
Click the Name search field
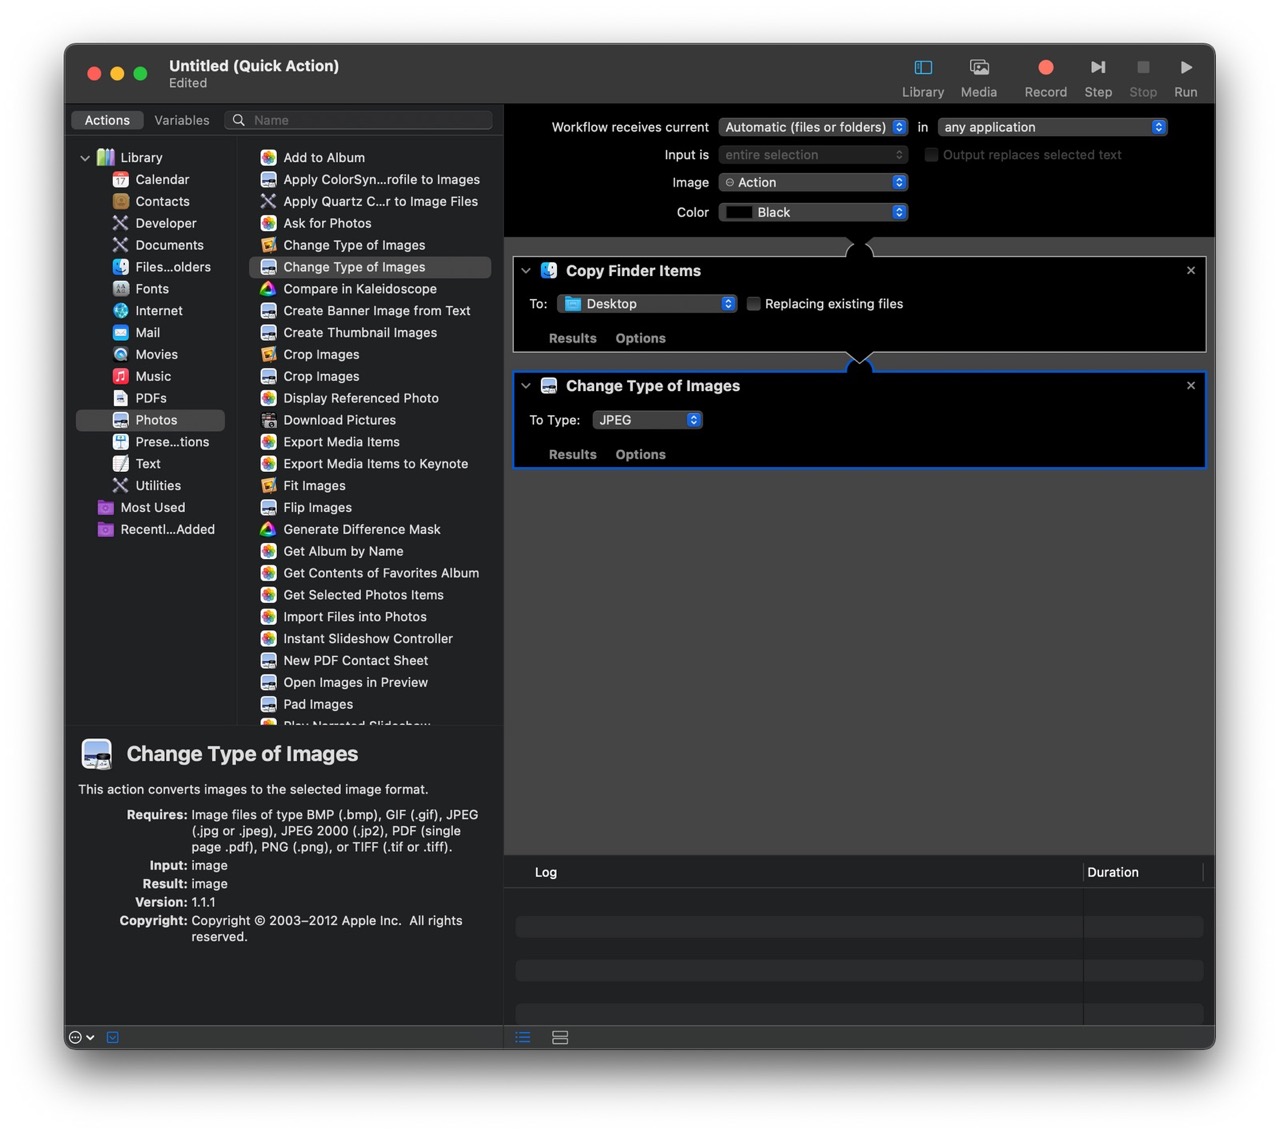359,120
